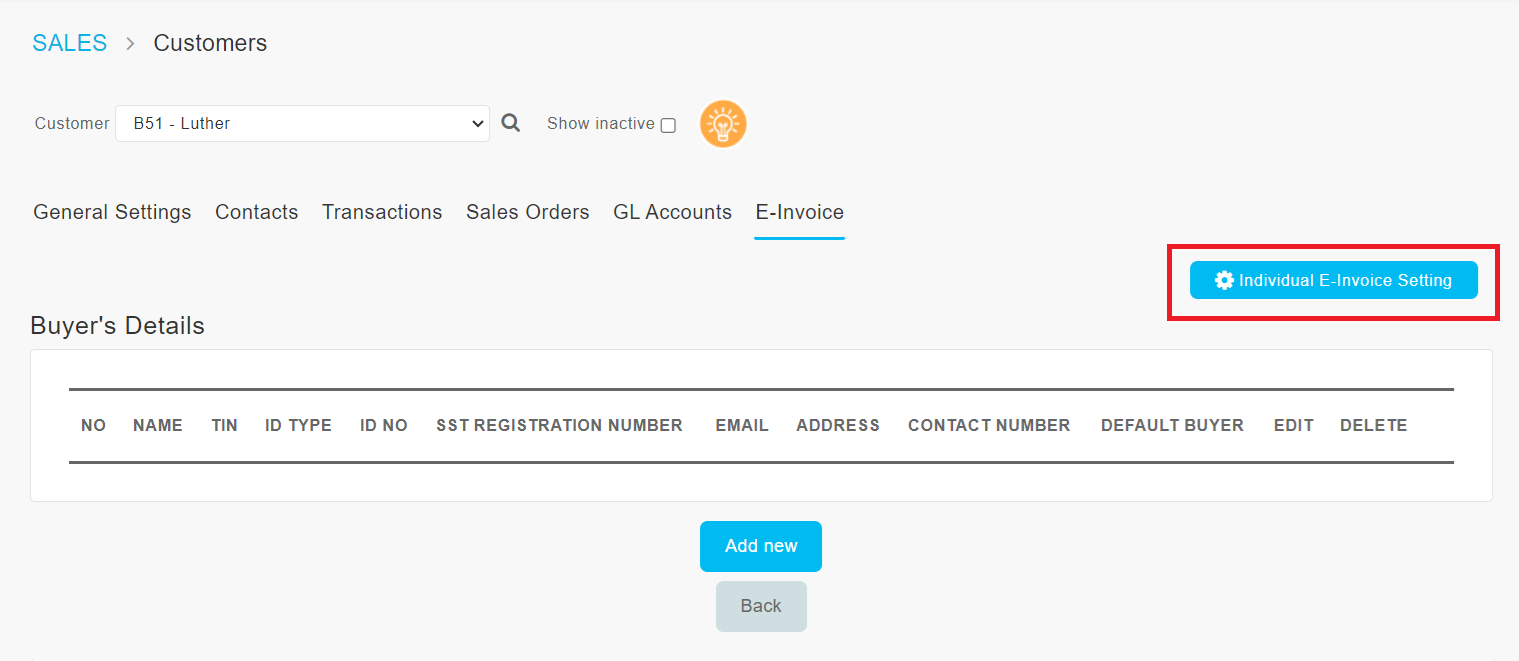
Task: Click the SST REGISTRATION NUMBER column header
Action: (x=559, y=425)
